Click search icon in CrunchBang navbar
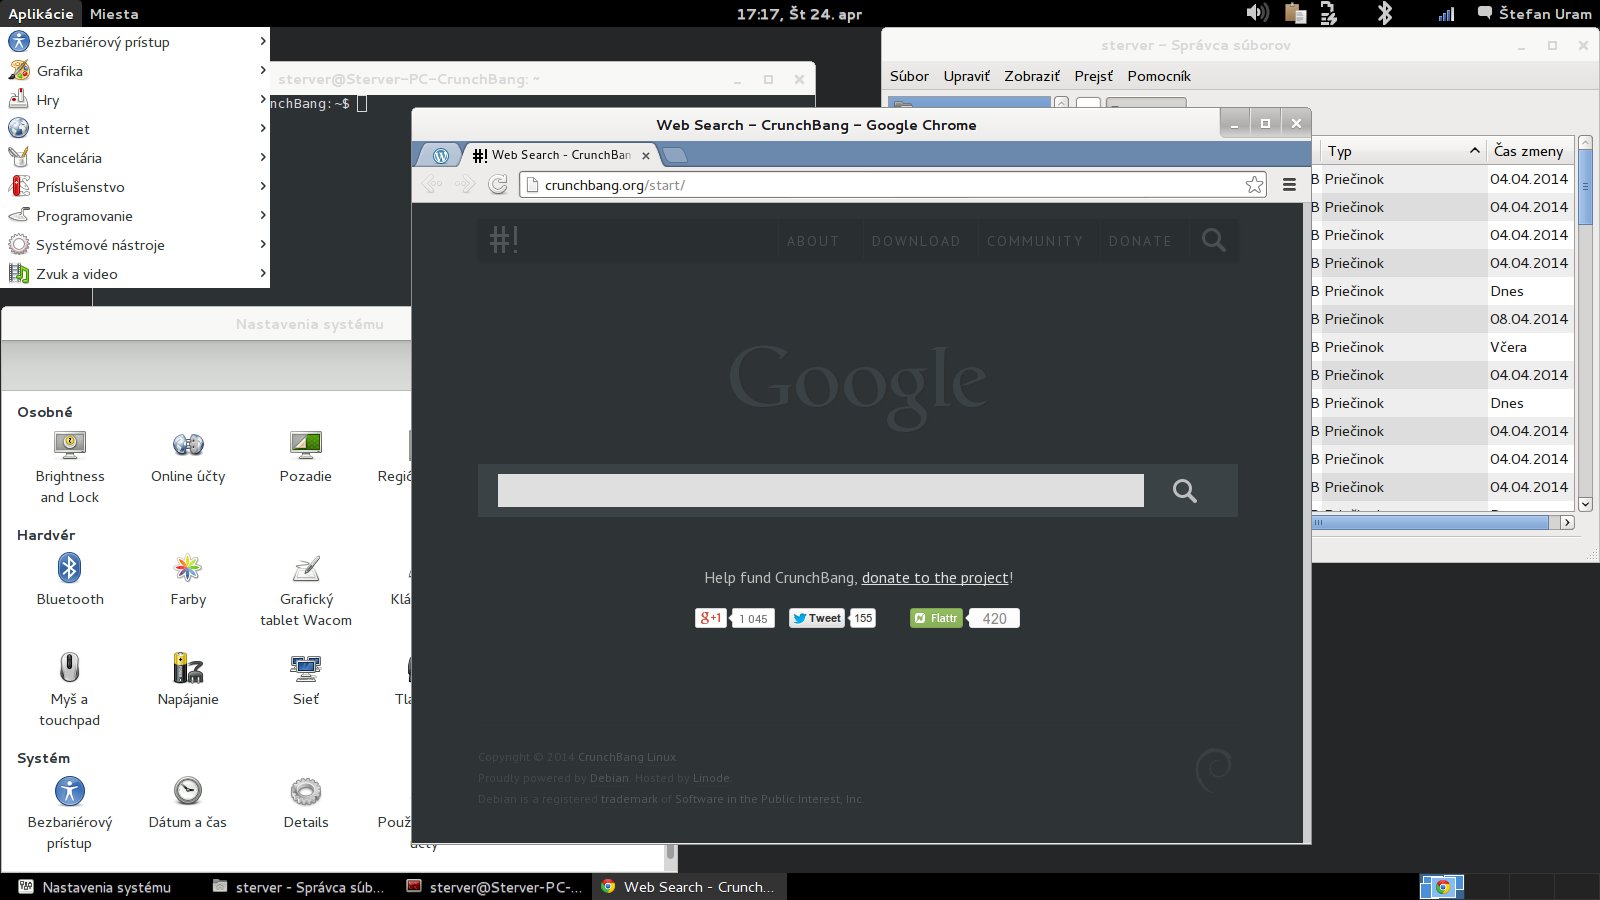 (1213, 240)
